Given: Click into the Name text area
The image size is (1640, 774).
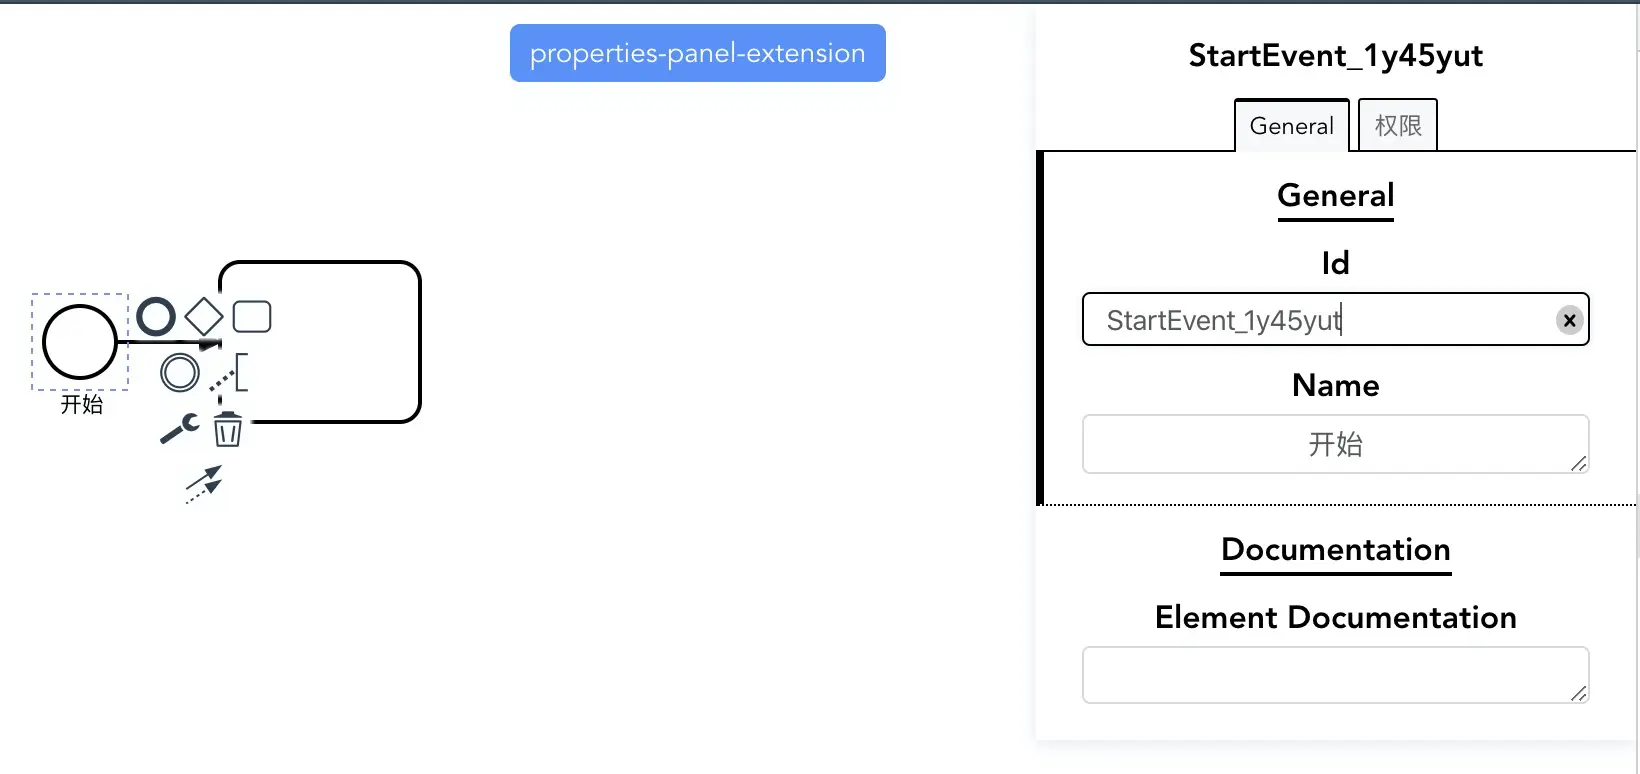Looking at the screenshot, I should (x=1335, y=444).
